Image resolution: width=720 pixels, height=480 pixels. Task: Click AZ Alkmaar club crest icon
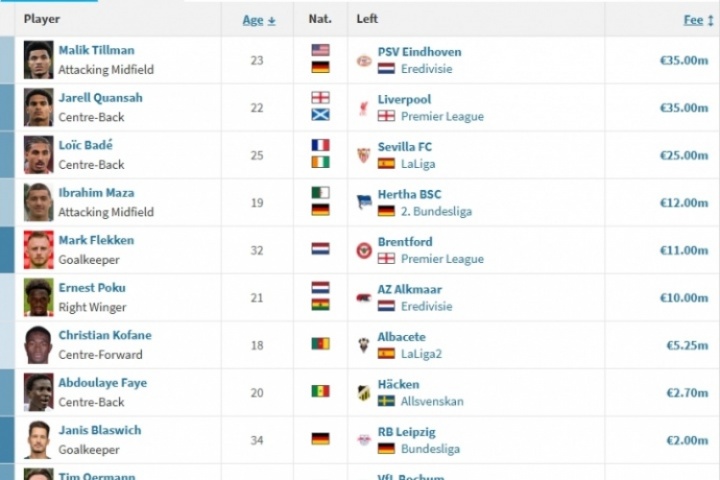(364, 298)
